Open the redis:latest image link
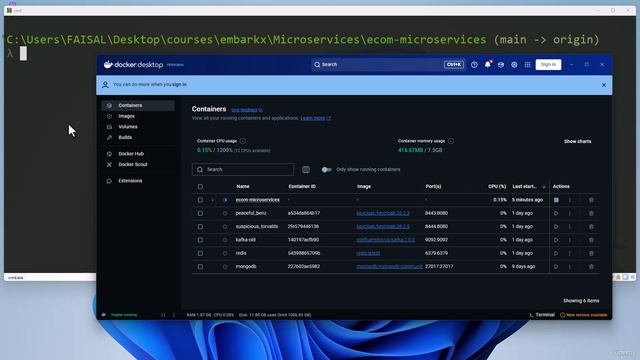Viewport: 640px width, 360px height. pos(368,253)
